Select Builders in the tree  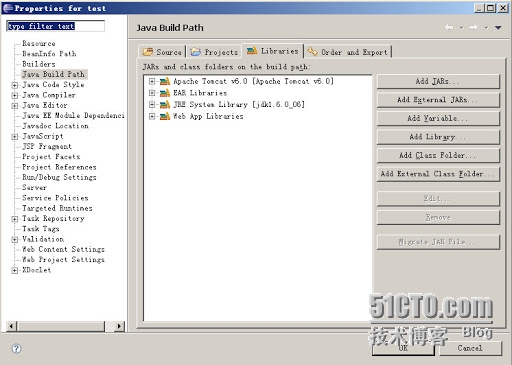(x=39, y=64)
